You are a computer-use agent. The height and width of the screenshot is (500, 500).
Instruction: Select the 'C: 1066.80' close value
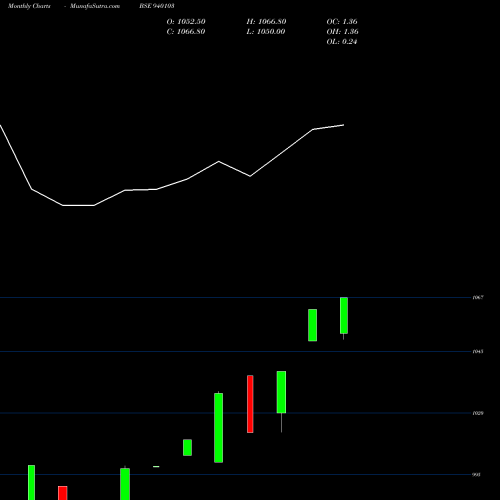tap(186, 32)
